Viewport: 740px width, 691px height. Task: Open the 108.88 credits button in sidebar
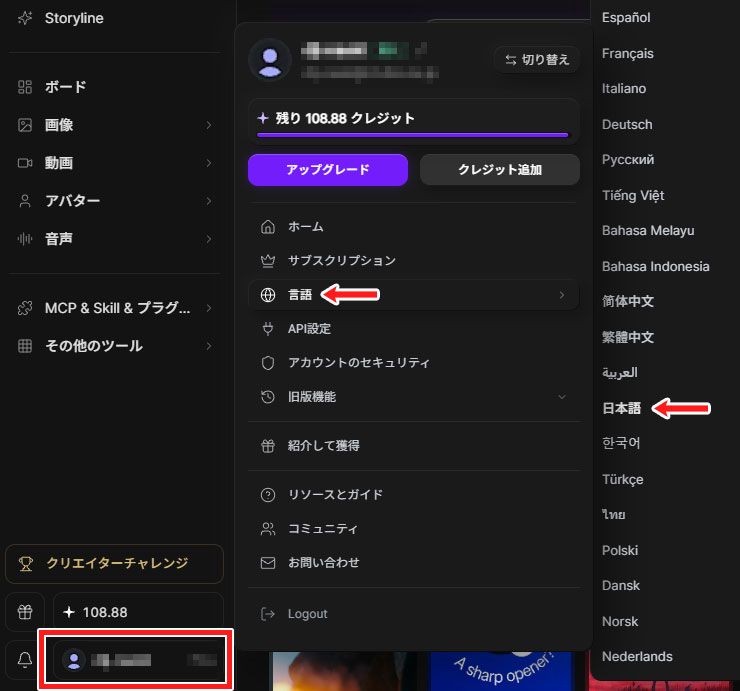(x=138, y=612)
